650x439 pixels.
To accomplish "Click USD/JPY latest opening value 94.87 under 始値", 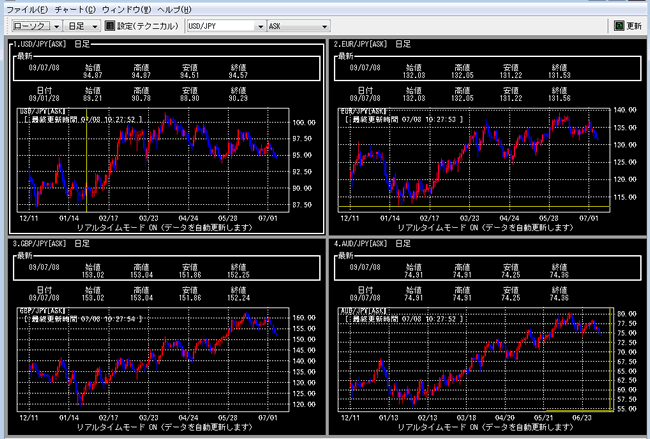I will pos(92,75).
